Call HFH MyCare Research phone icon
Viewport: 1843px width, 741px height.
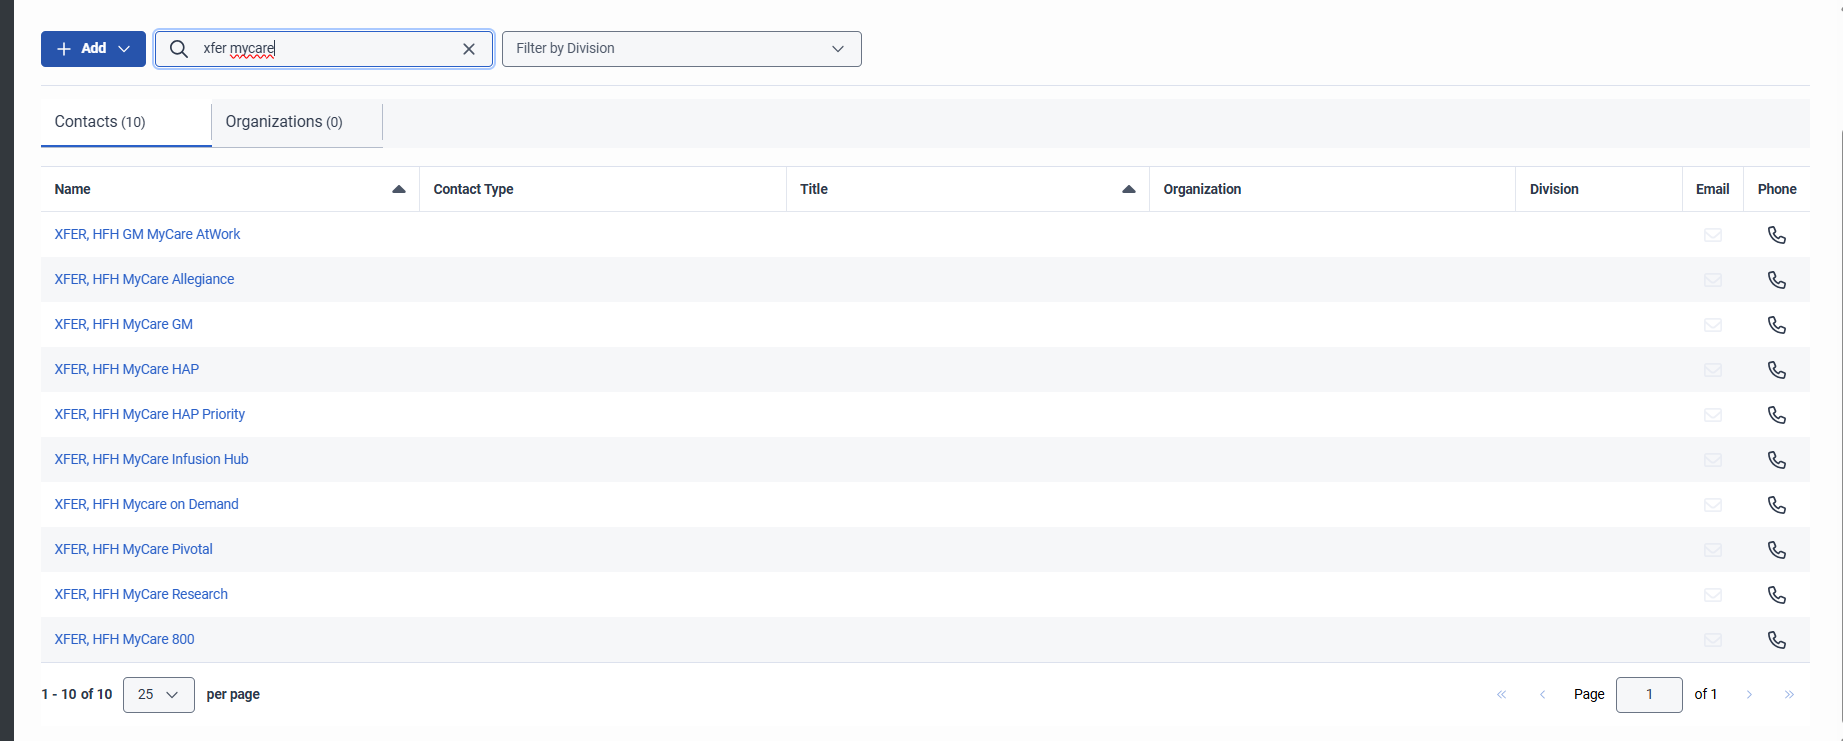1776,595
